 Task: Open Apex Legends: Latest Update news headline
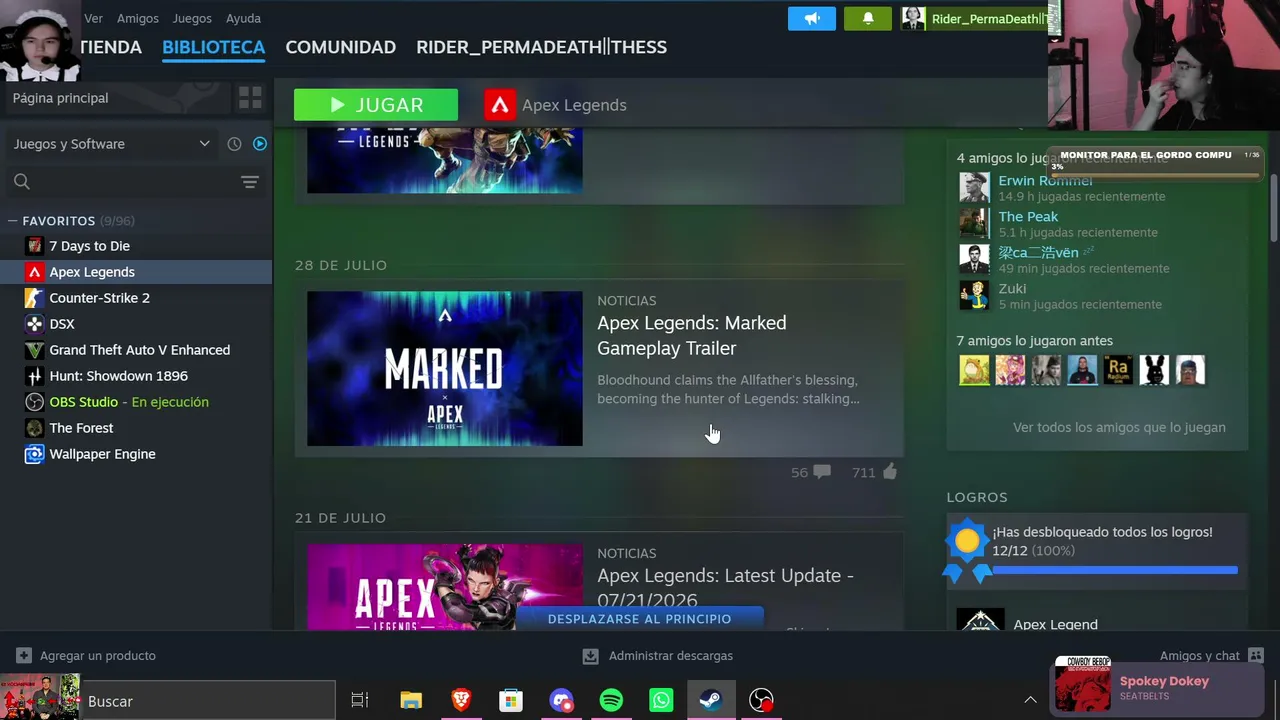tap(726, 588)
